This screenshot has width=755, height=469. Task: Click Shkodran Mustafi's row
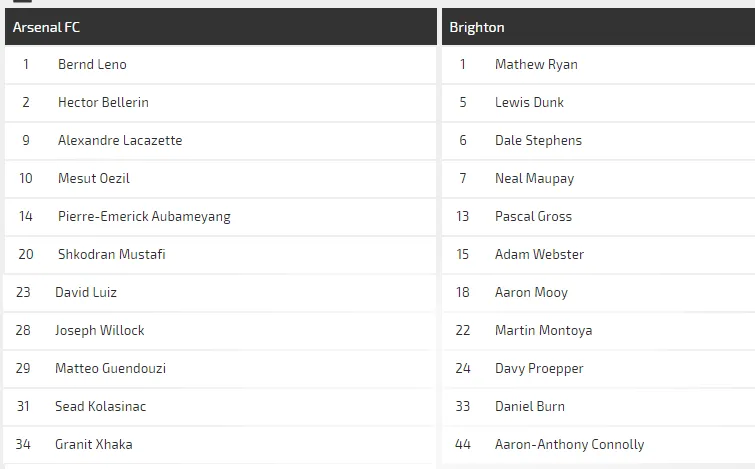pos(112,255)
